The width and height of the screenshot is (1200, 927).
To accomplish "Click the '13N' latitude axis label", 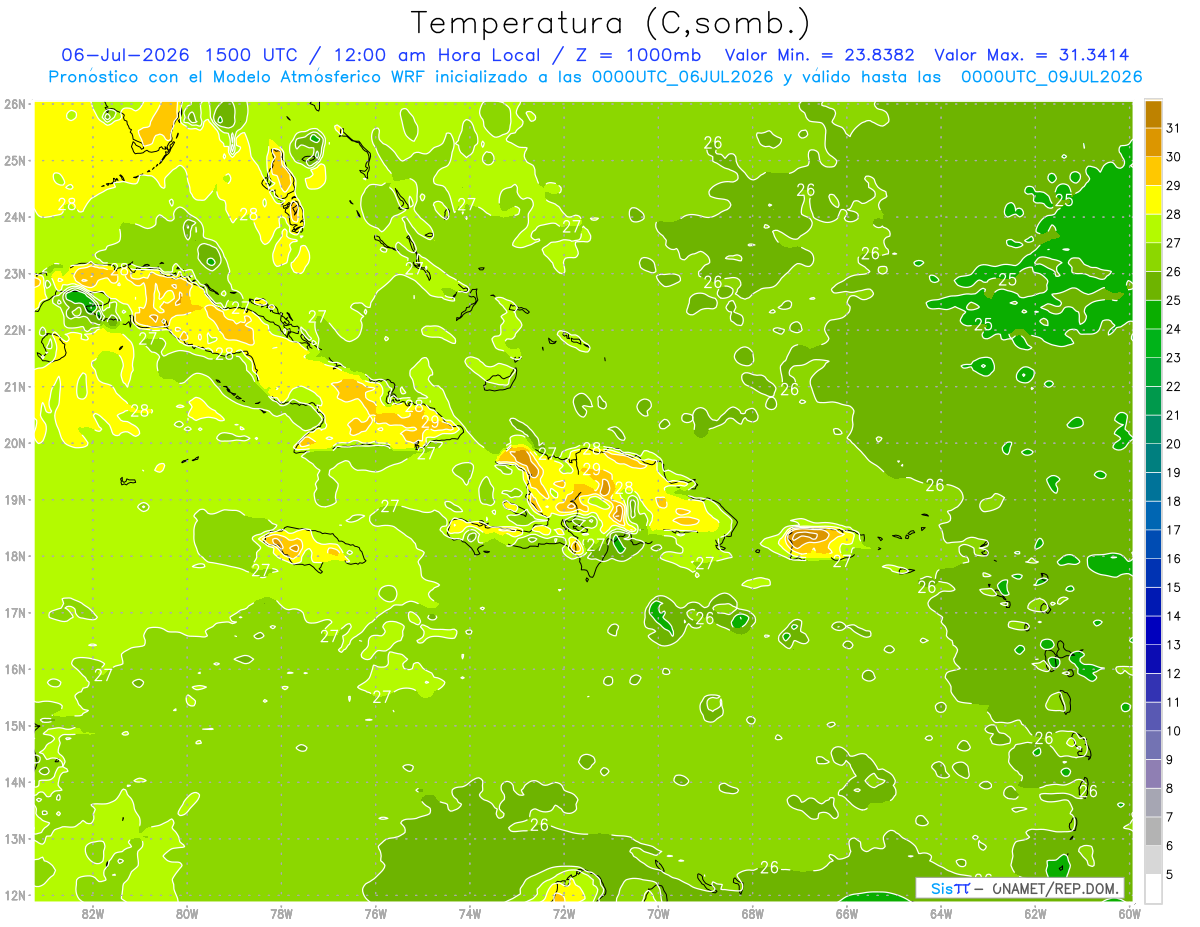I will [x=14, y=838].
